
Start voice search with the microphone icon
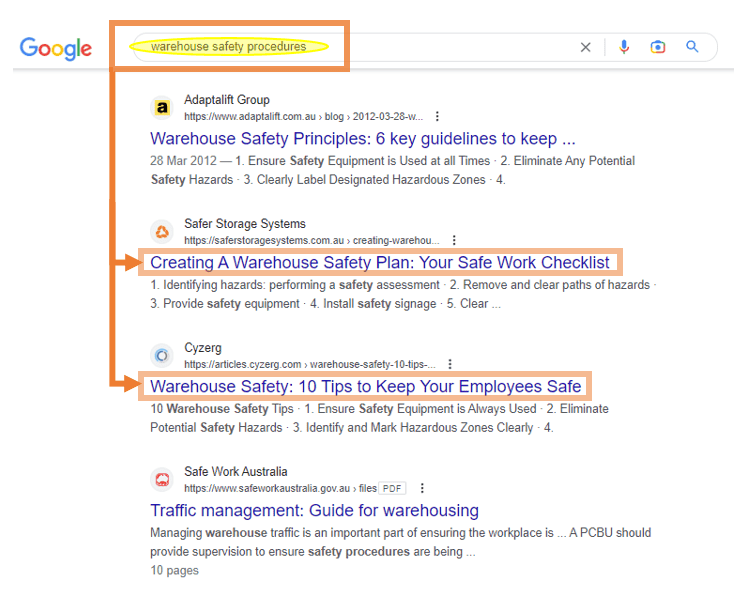624,47
